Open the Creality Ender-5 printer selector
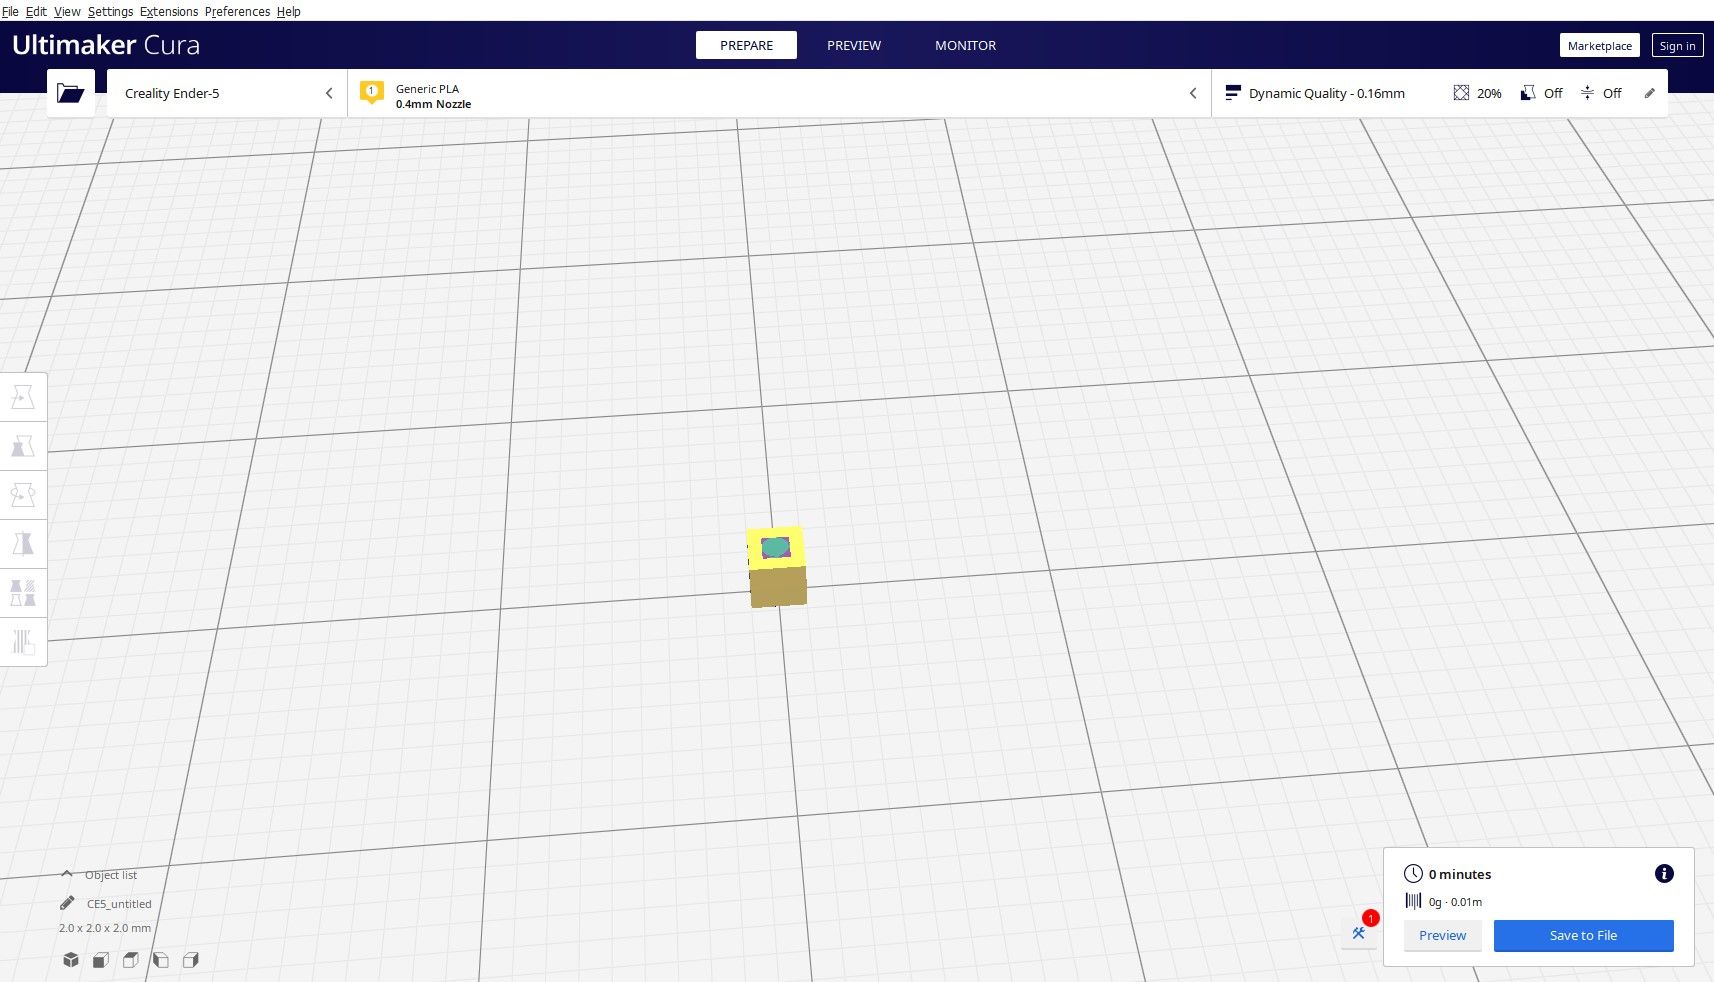This screenshot has height=982, width=1714. click(225, 92)
